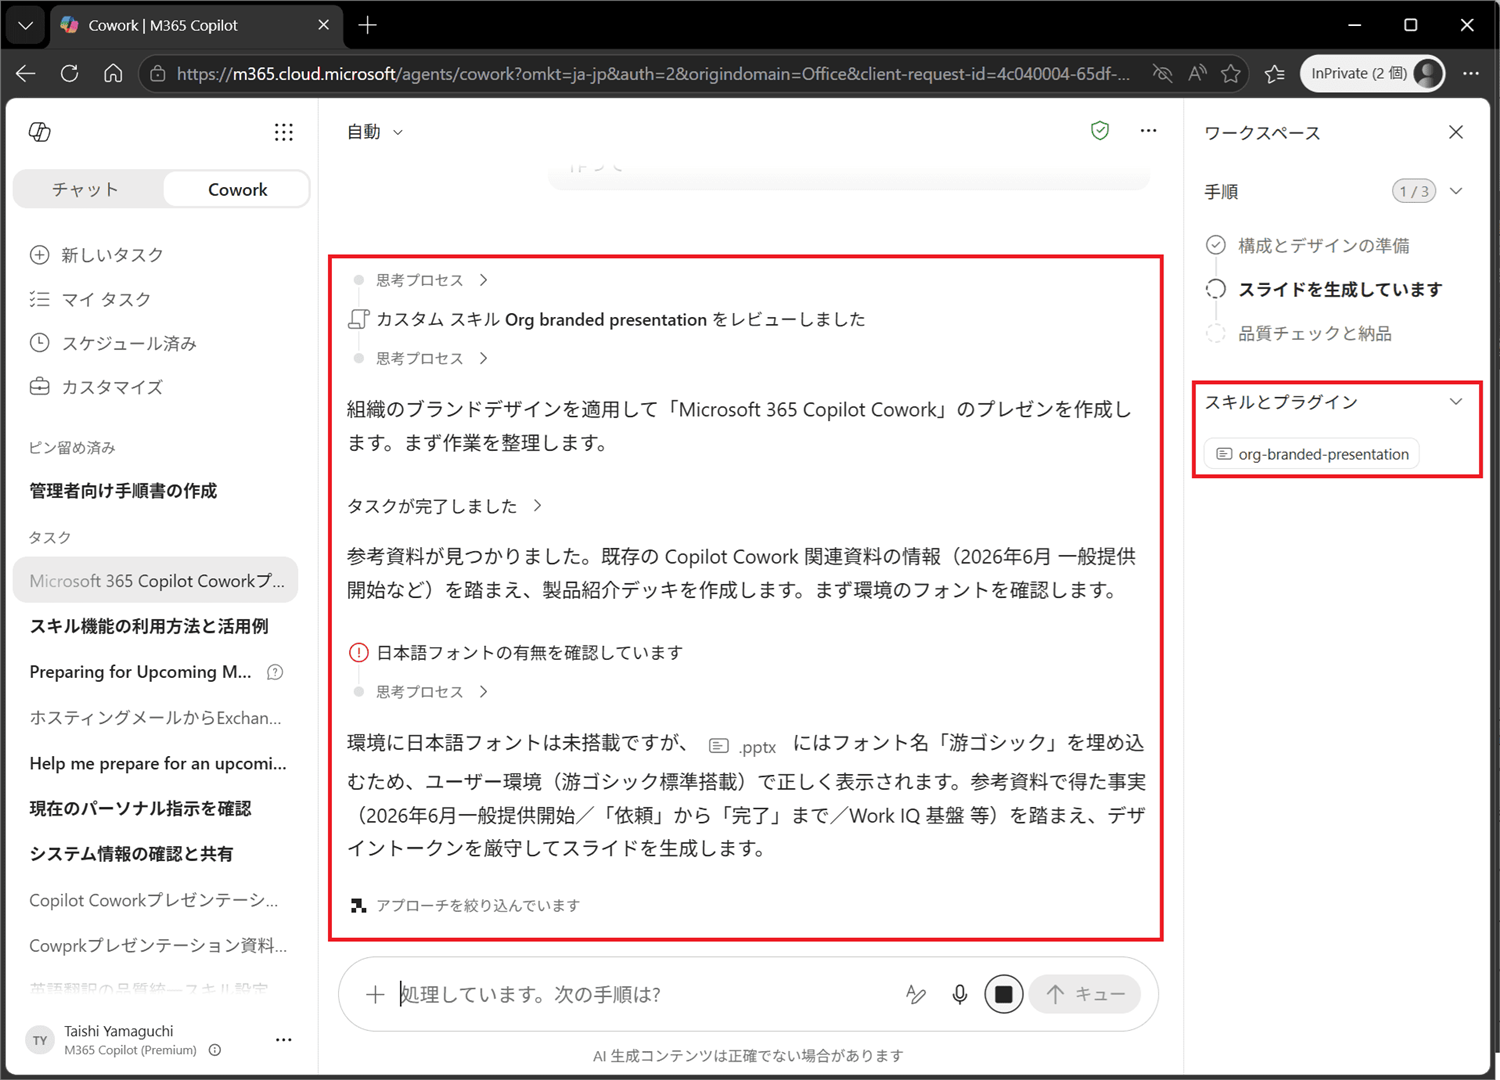This screenshot has height=1080, width=1500.
Task: Click the site info icon in address bar
Action: [158, 73]
